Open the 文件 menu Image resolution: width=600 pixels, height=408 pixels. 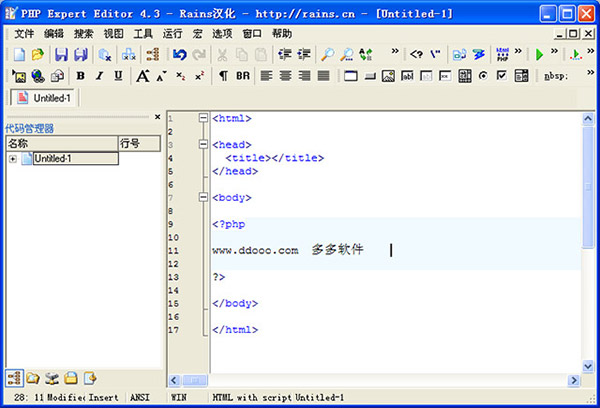pos(24,34)
